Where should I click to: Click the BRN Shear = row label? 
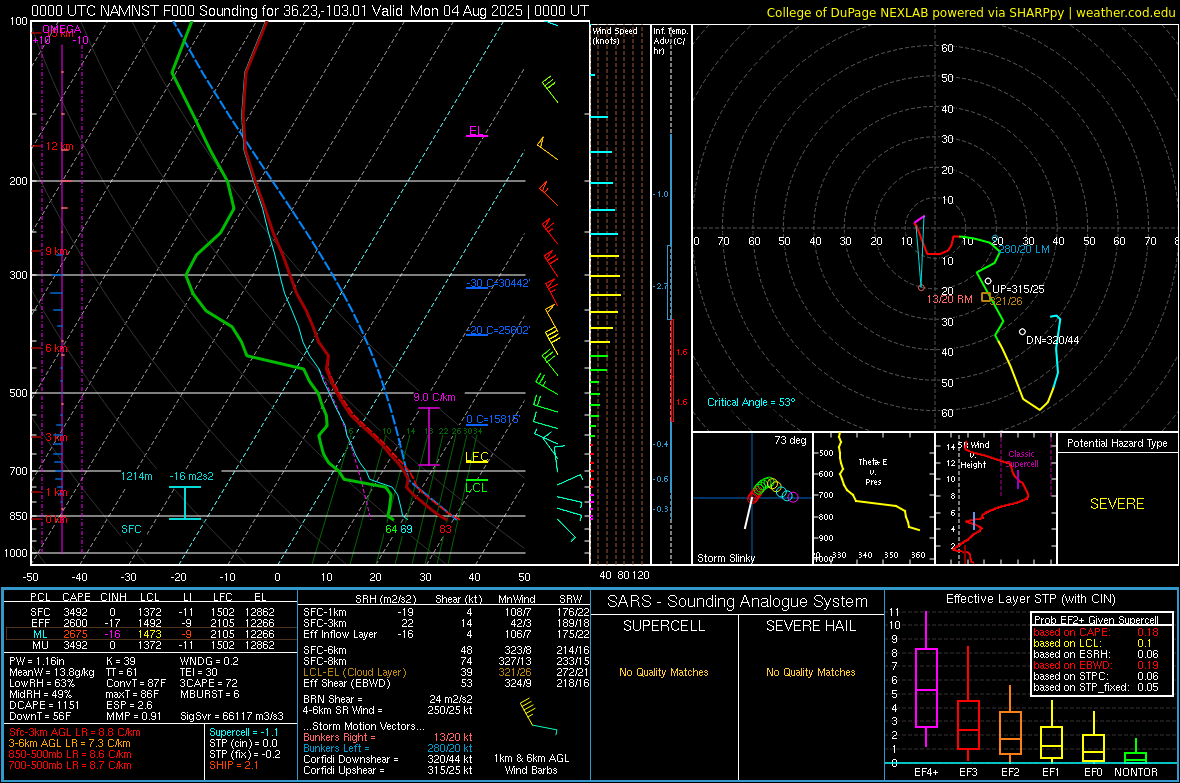pos(333,699)
